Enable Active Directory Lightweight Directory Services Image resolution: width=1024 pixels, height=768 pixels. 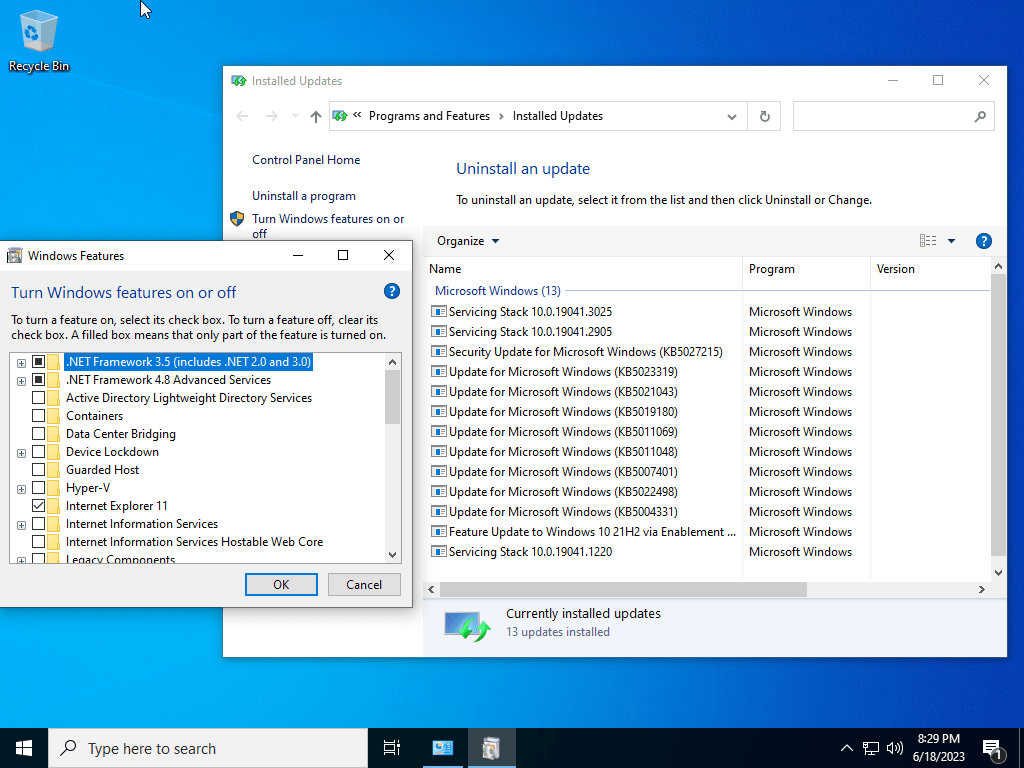[x=39, y=398]
